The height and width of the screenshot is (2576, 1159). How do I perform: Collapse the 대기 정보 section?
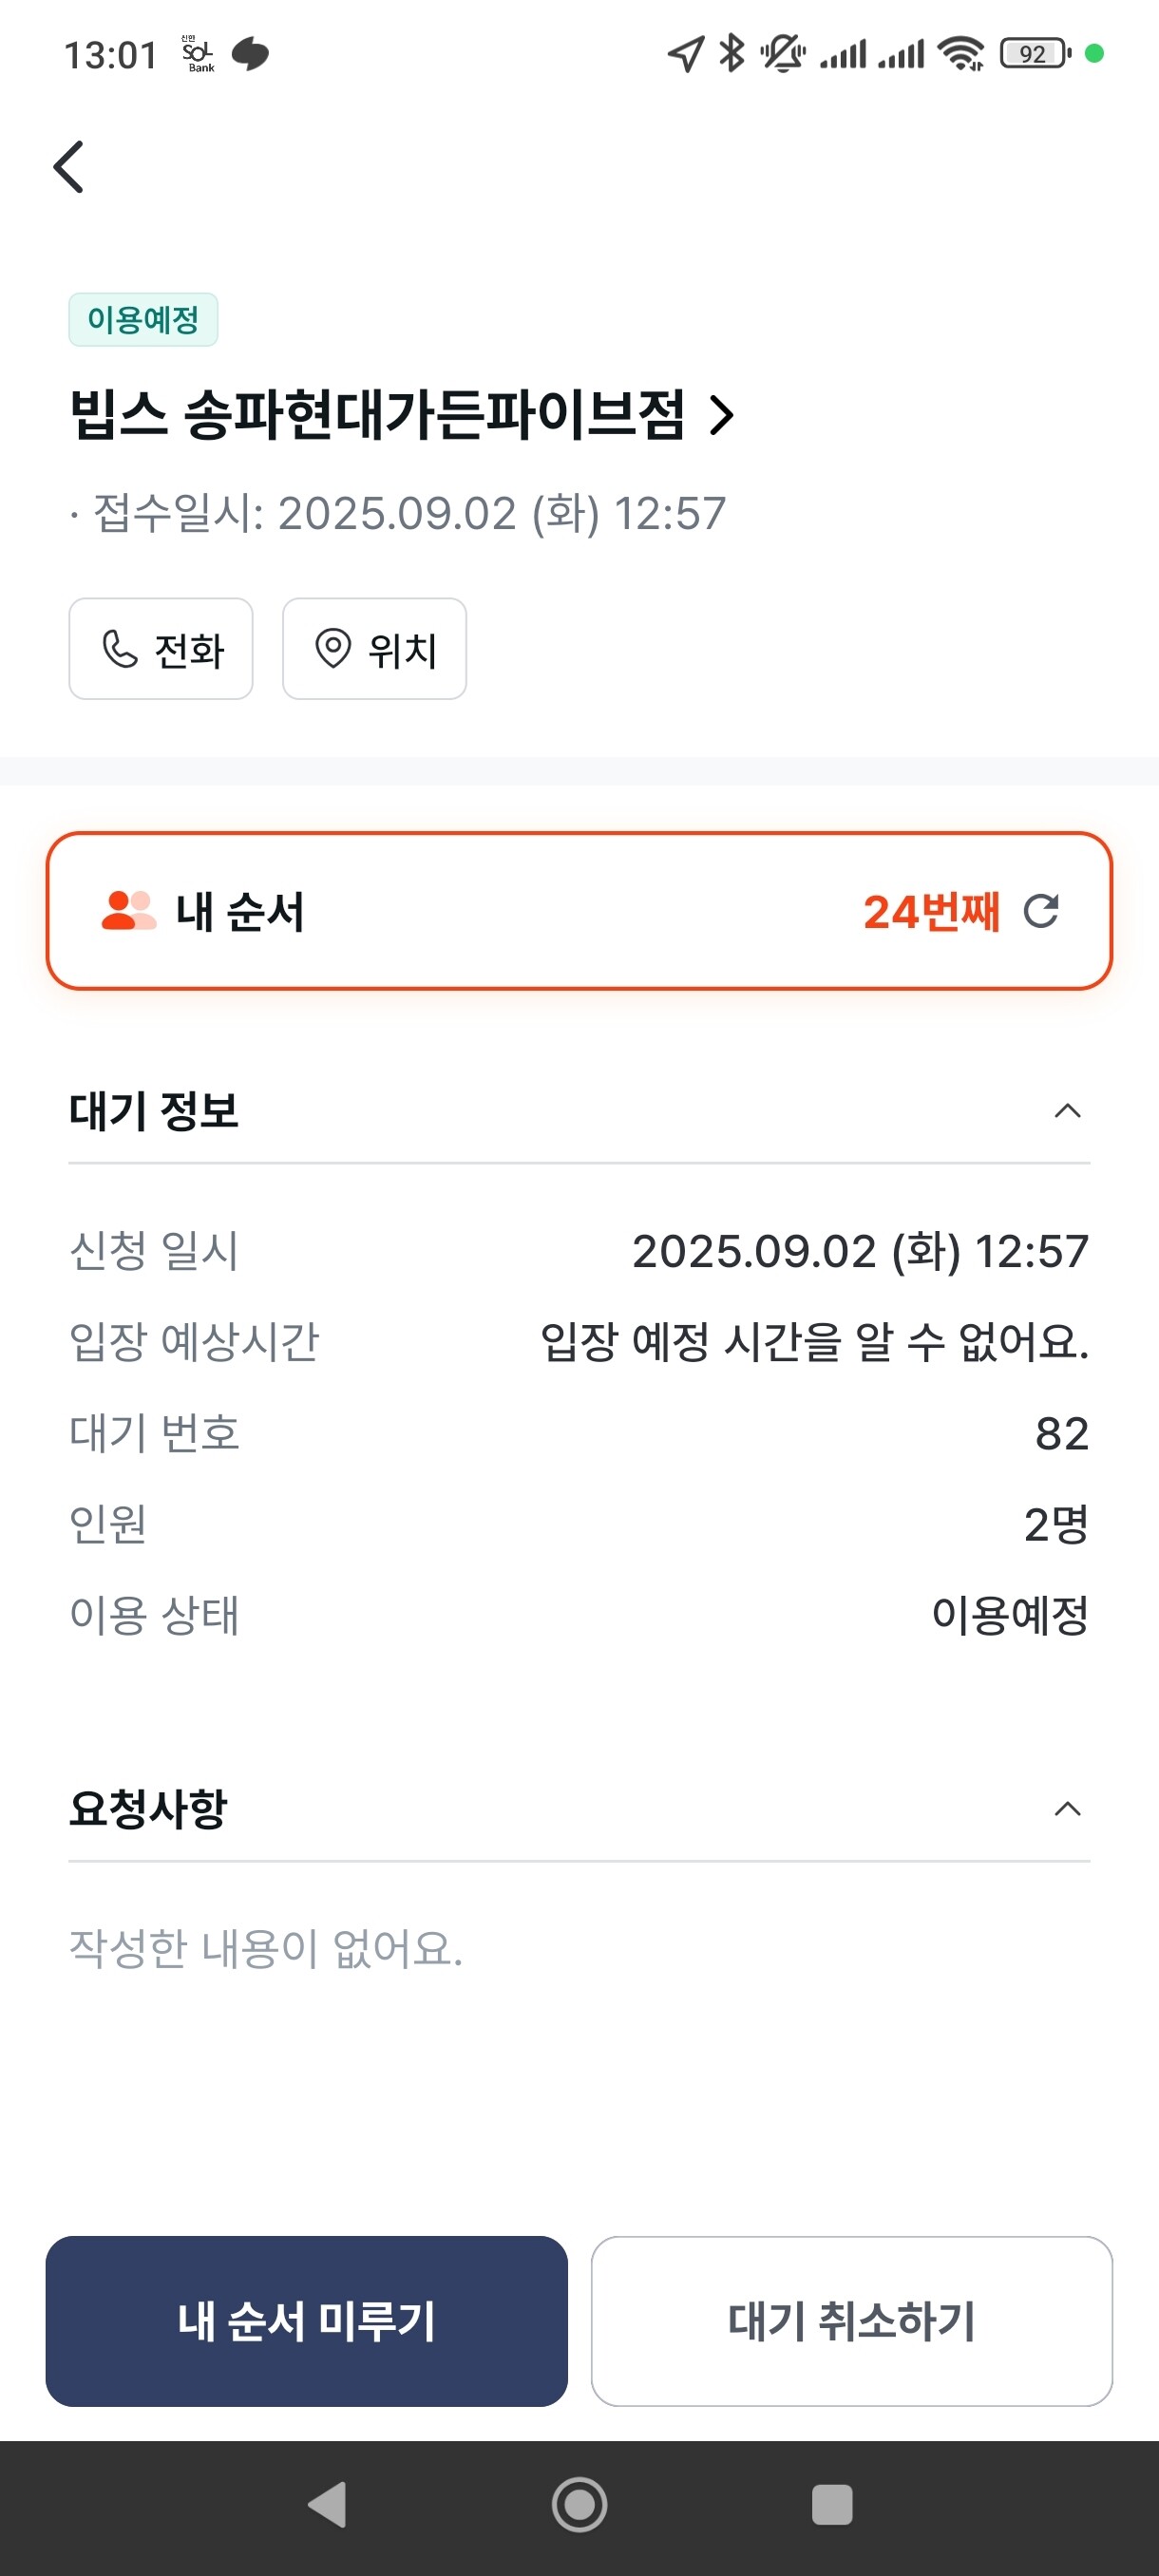click(x=1067, y=1111)
